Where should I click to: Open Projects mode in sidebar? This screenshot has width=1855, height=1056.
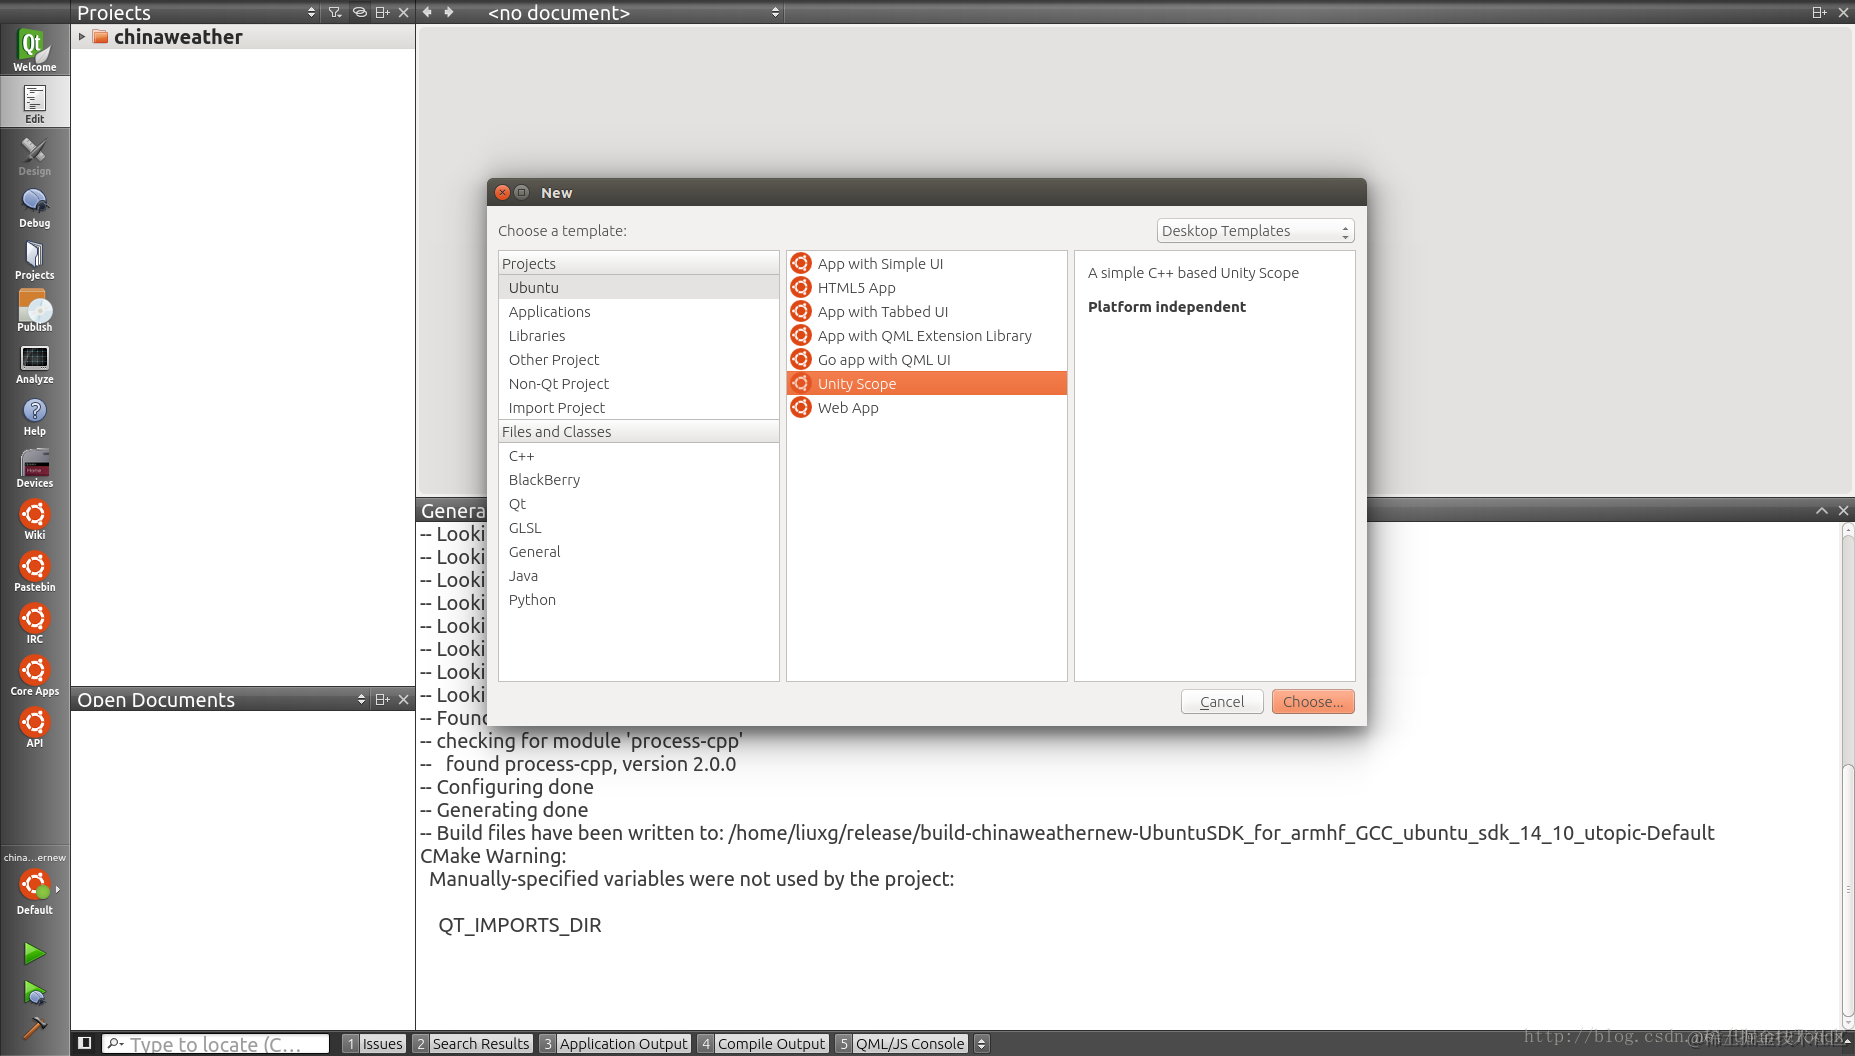(34, 258)
